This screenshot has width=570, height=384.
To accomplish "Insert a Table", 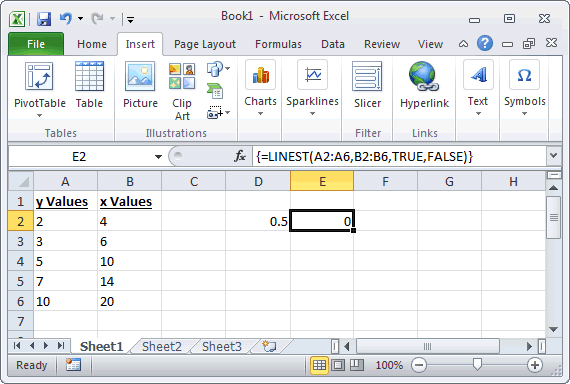I will pyautogui.click(x=89, y=85).
